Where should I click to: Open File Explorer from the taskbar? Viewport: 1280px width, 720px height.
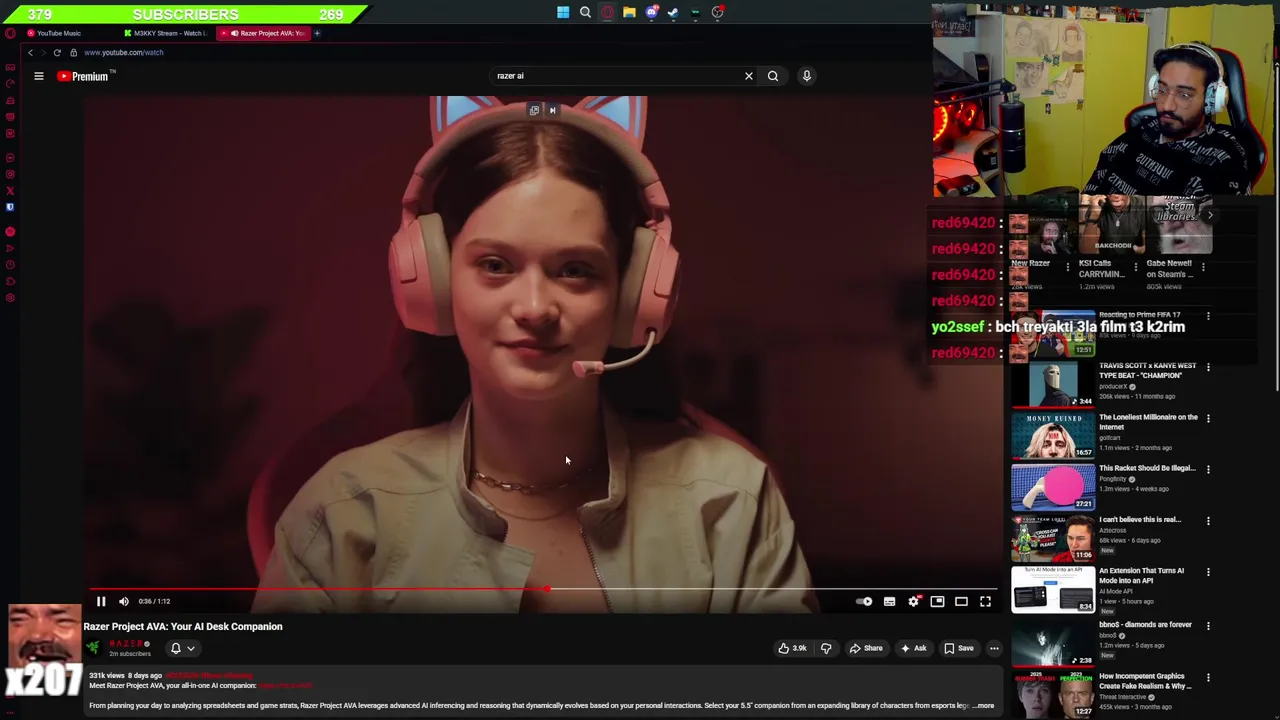coord(629,12)
